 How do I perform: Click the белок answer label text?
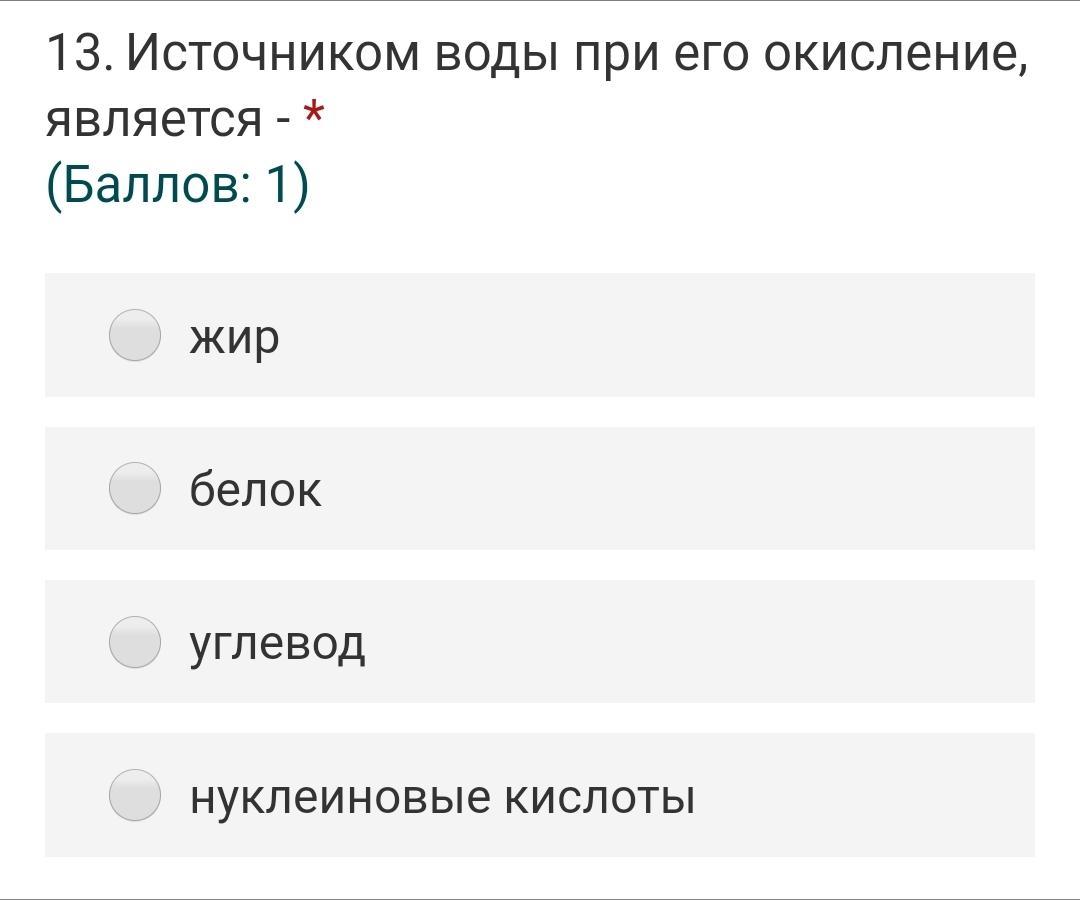click(x=255, y=490)
